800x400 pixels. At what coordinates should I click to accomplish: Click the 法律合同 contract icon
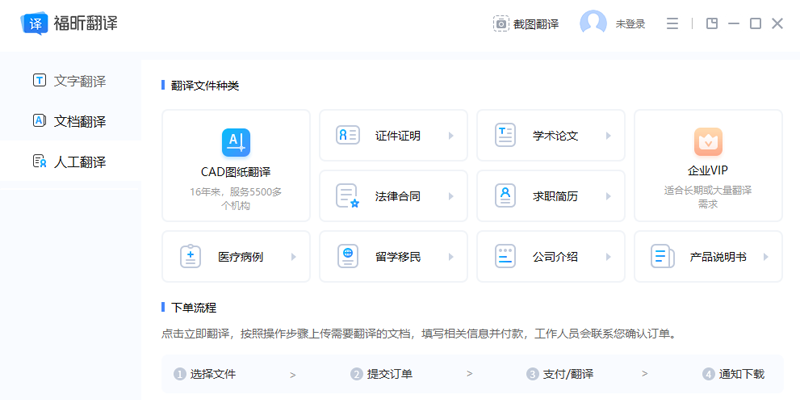pos(348,196)
